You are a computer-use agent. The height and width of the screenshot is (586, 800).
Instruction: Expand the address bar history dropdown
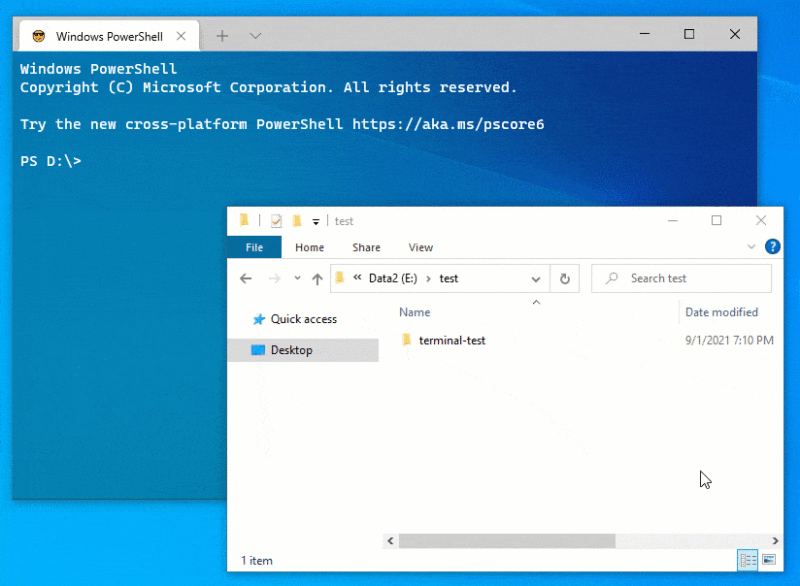tap(536, 279)
